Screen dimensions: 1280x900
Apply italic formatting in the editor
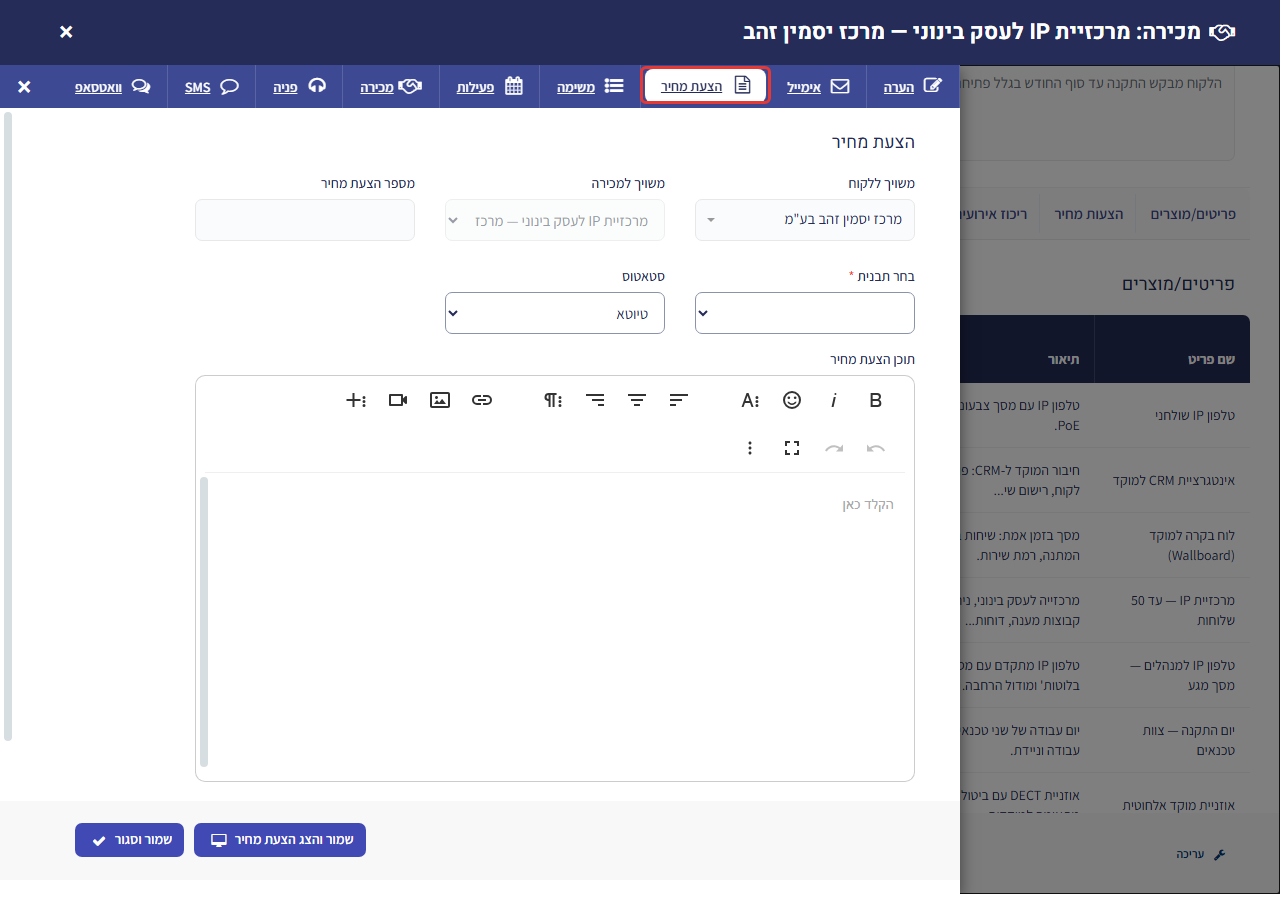(x=833, y=400)
